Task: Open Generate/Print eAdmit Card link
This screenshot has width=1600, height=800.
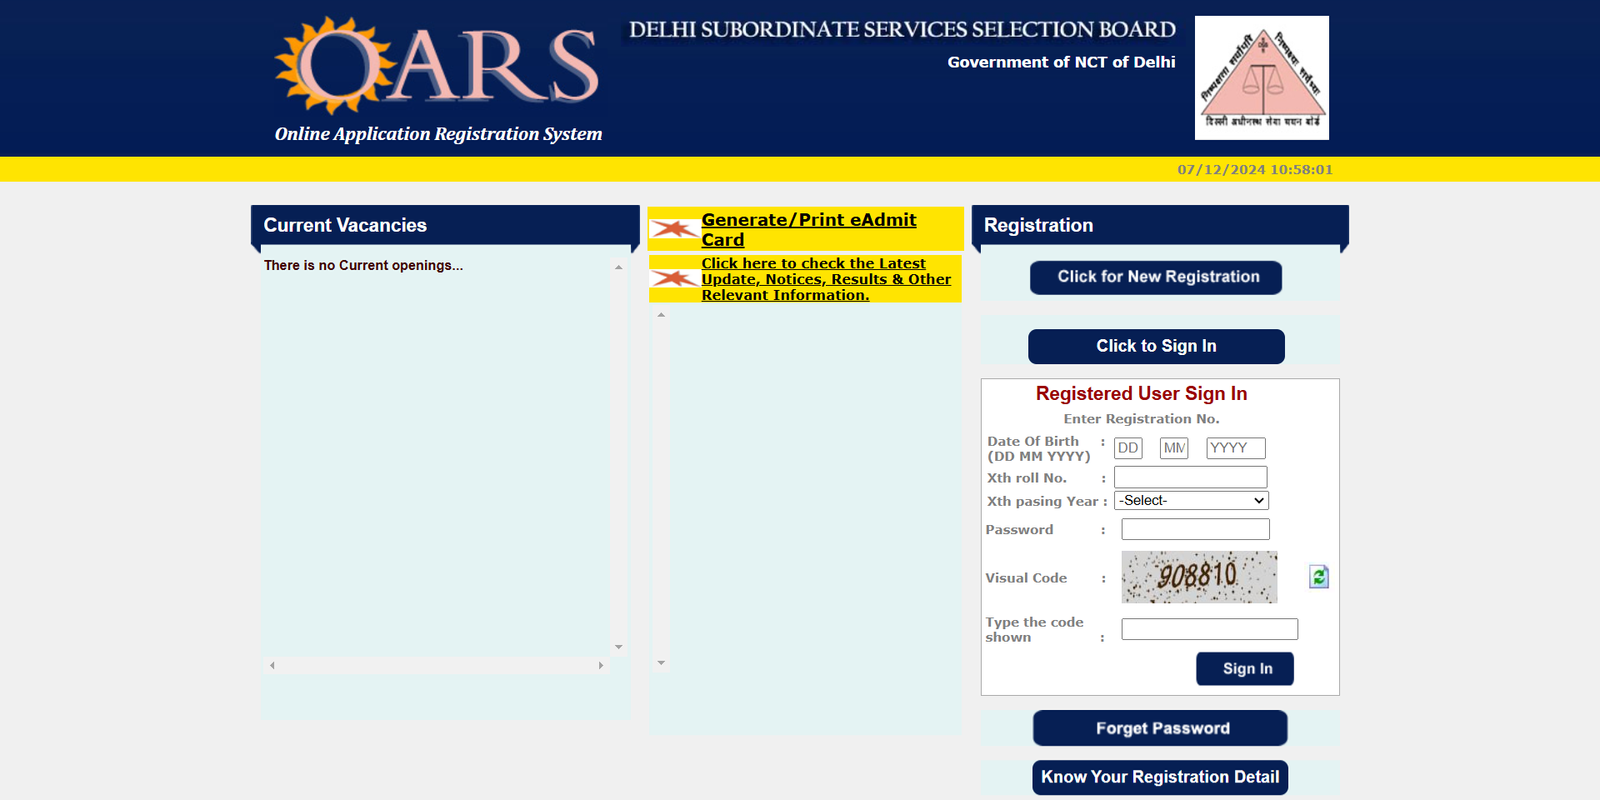Action: 808,229
